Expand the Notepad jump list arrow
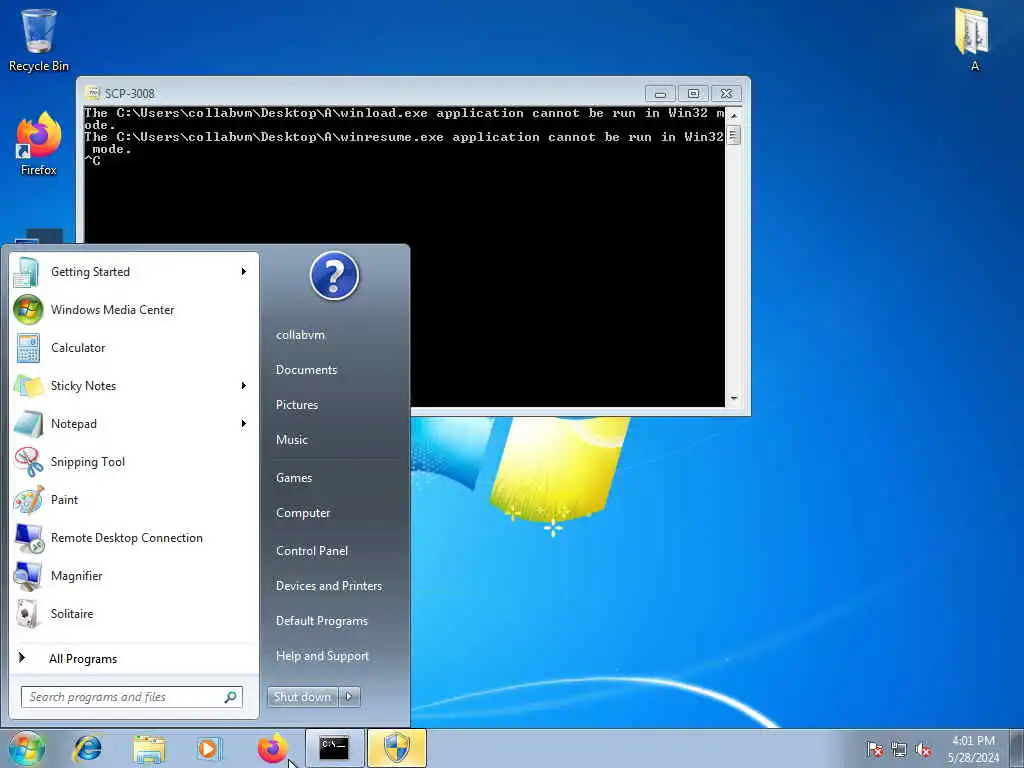The image size is (1024, 768). 244,423
